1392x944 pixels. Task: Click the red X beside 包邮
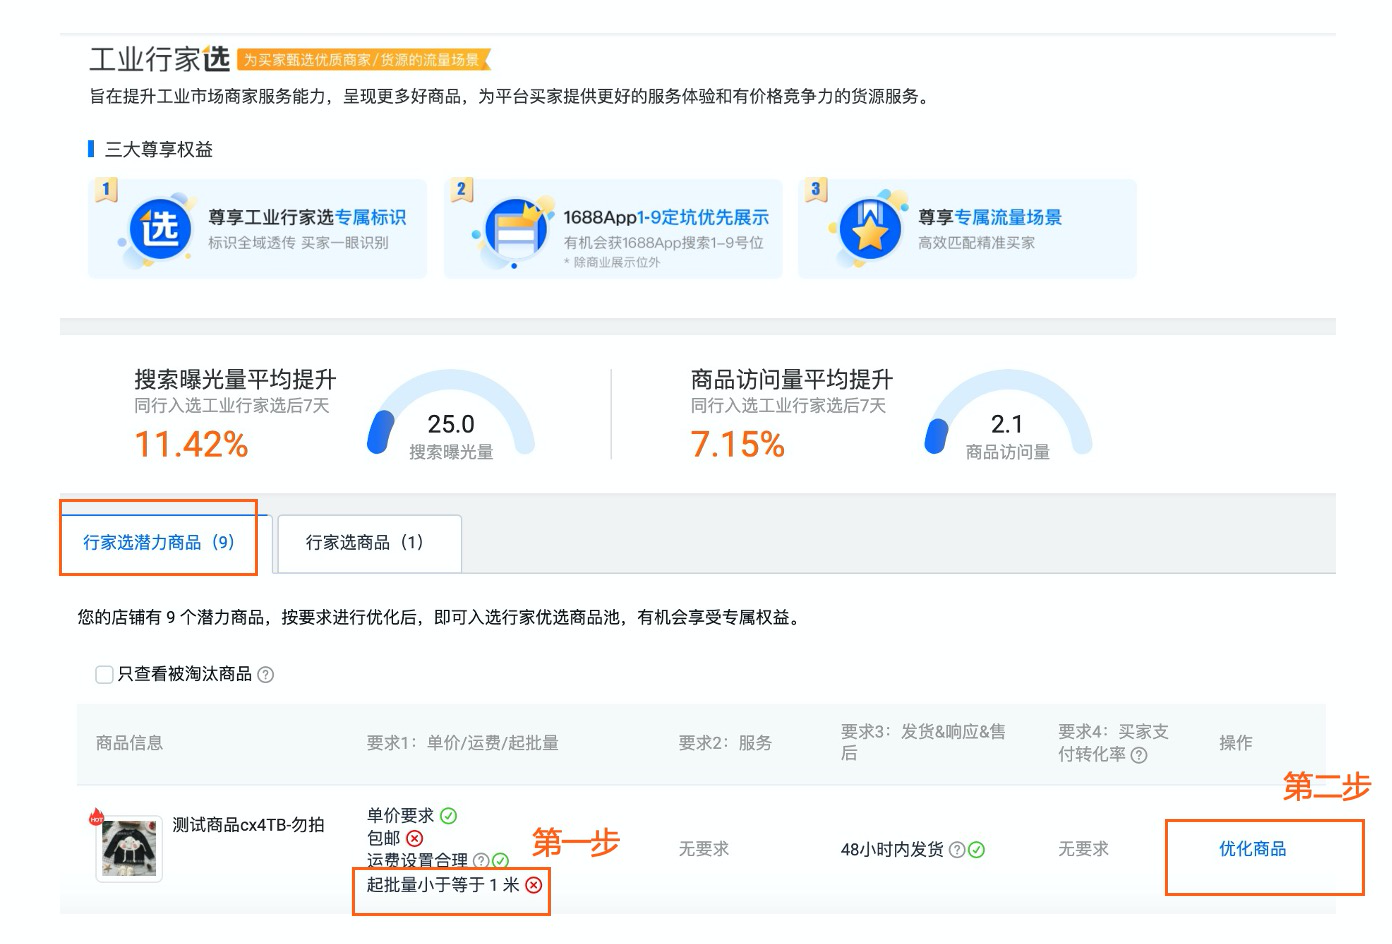[412, 840]
